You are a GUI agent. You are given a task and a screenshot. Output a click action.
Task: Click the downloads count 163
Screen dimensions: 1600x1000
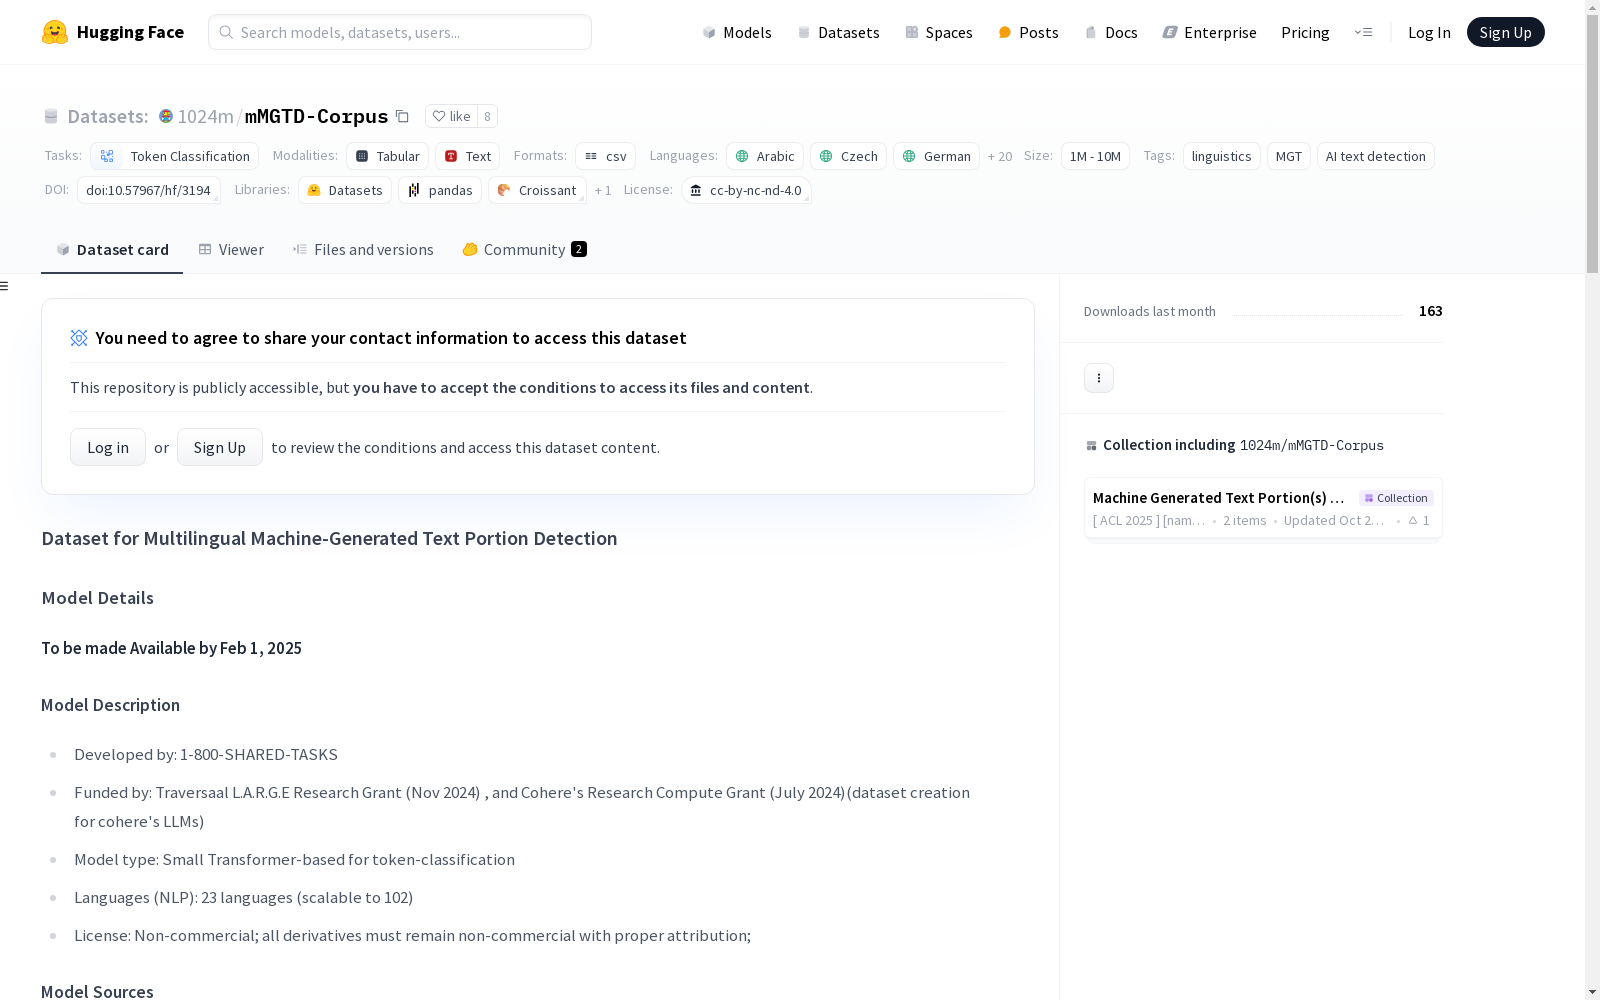click(x=1430, y=311)
